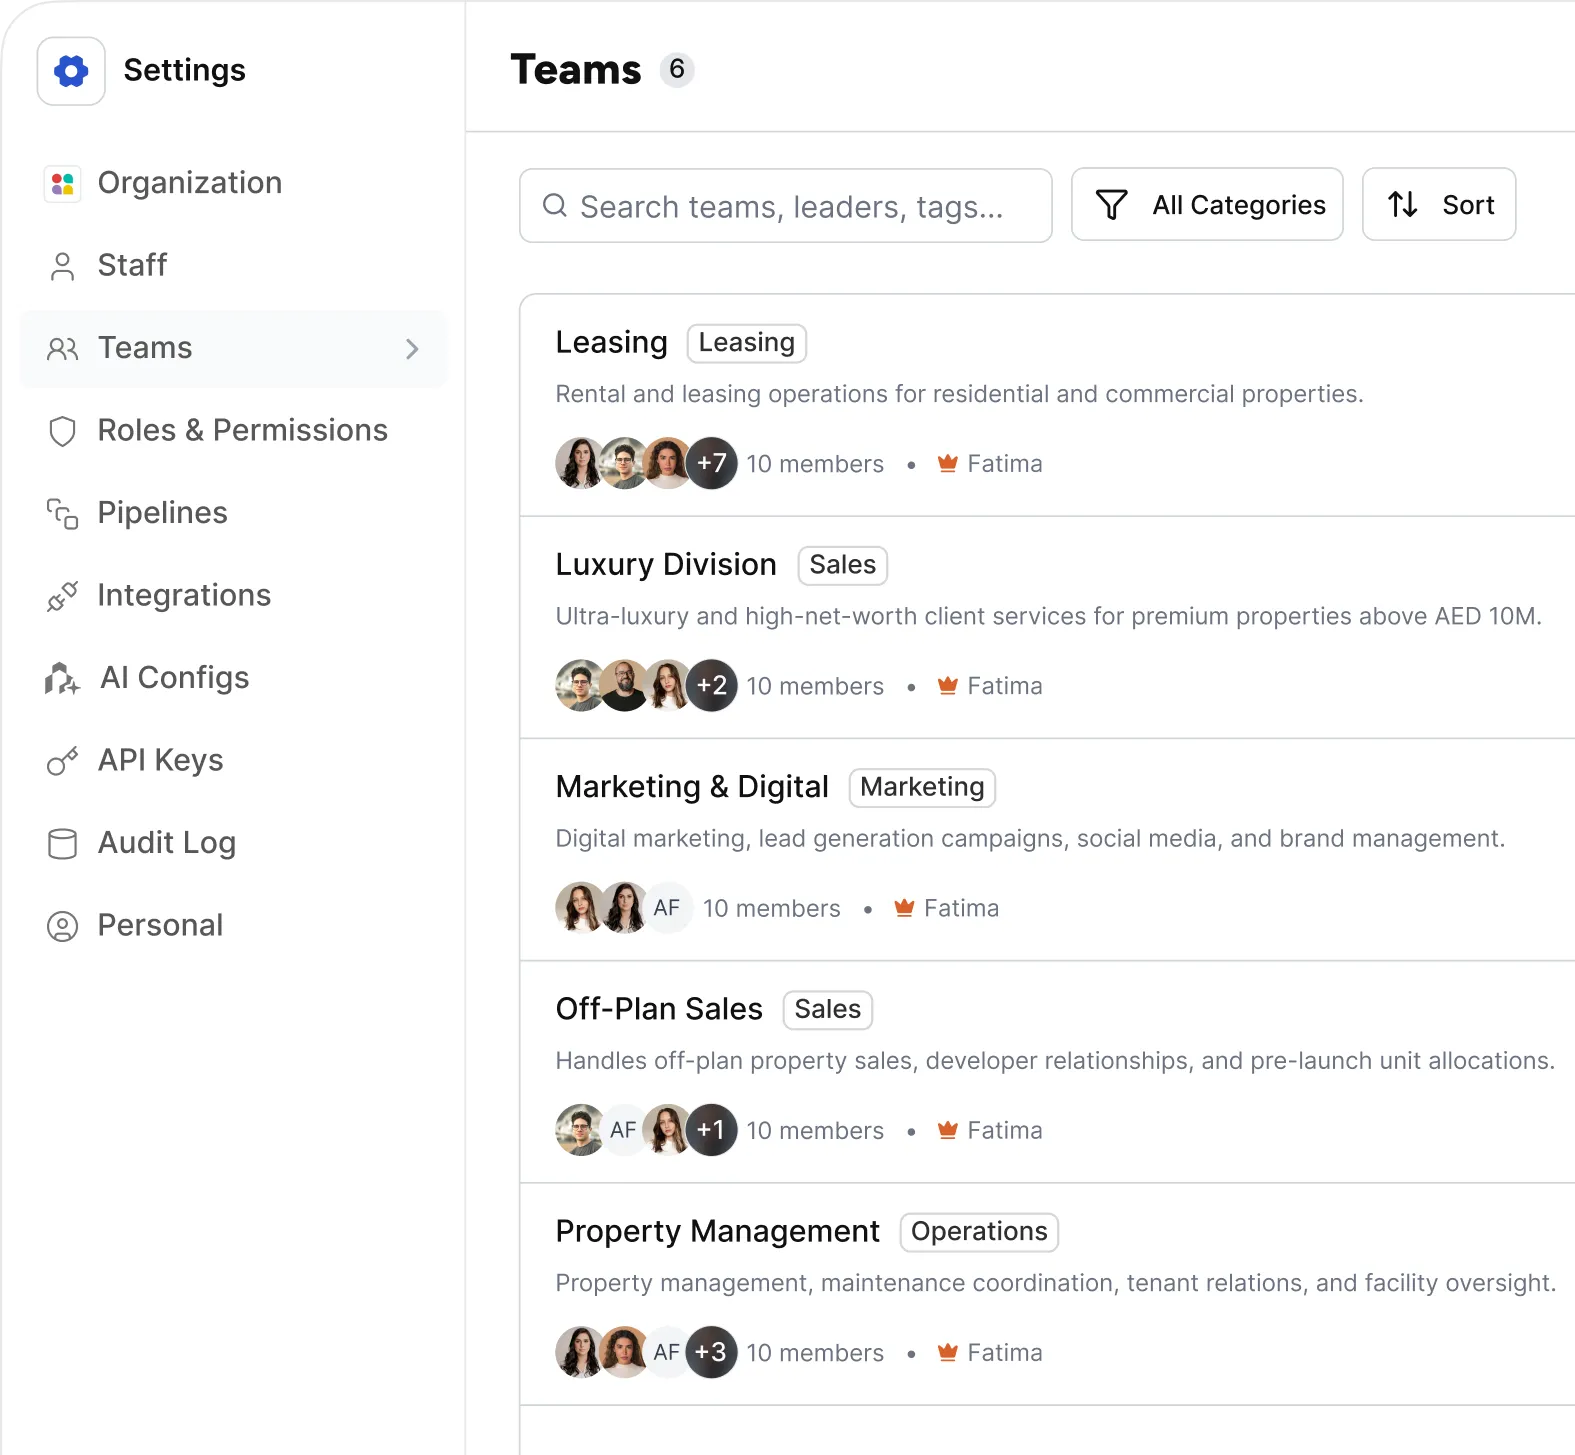Click the Sales tag on Luxury Division
Viewport: 1575px width, 1455px height.
point(843,565)
